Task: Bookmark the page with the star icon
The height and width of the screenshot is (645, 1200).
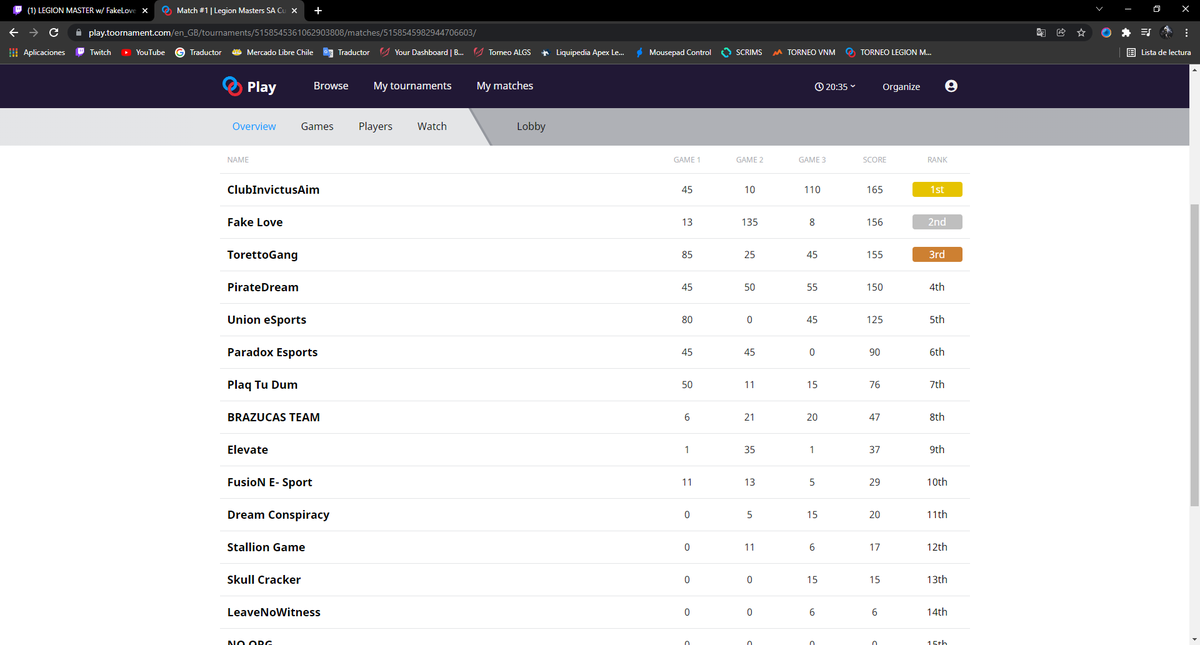Action: (1081, 32)
